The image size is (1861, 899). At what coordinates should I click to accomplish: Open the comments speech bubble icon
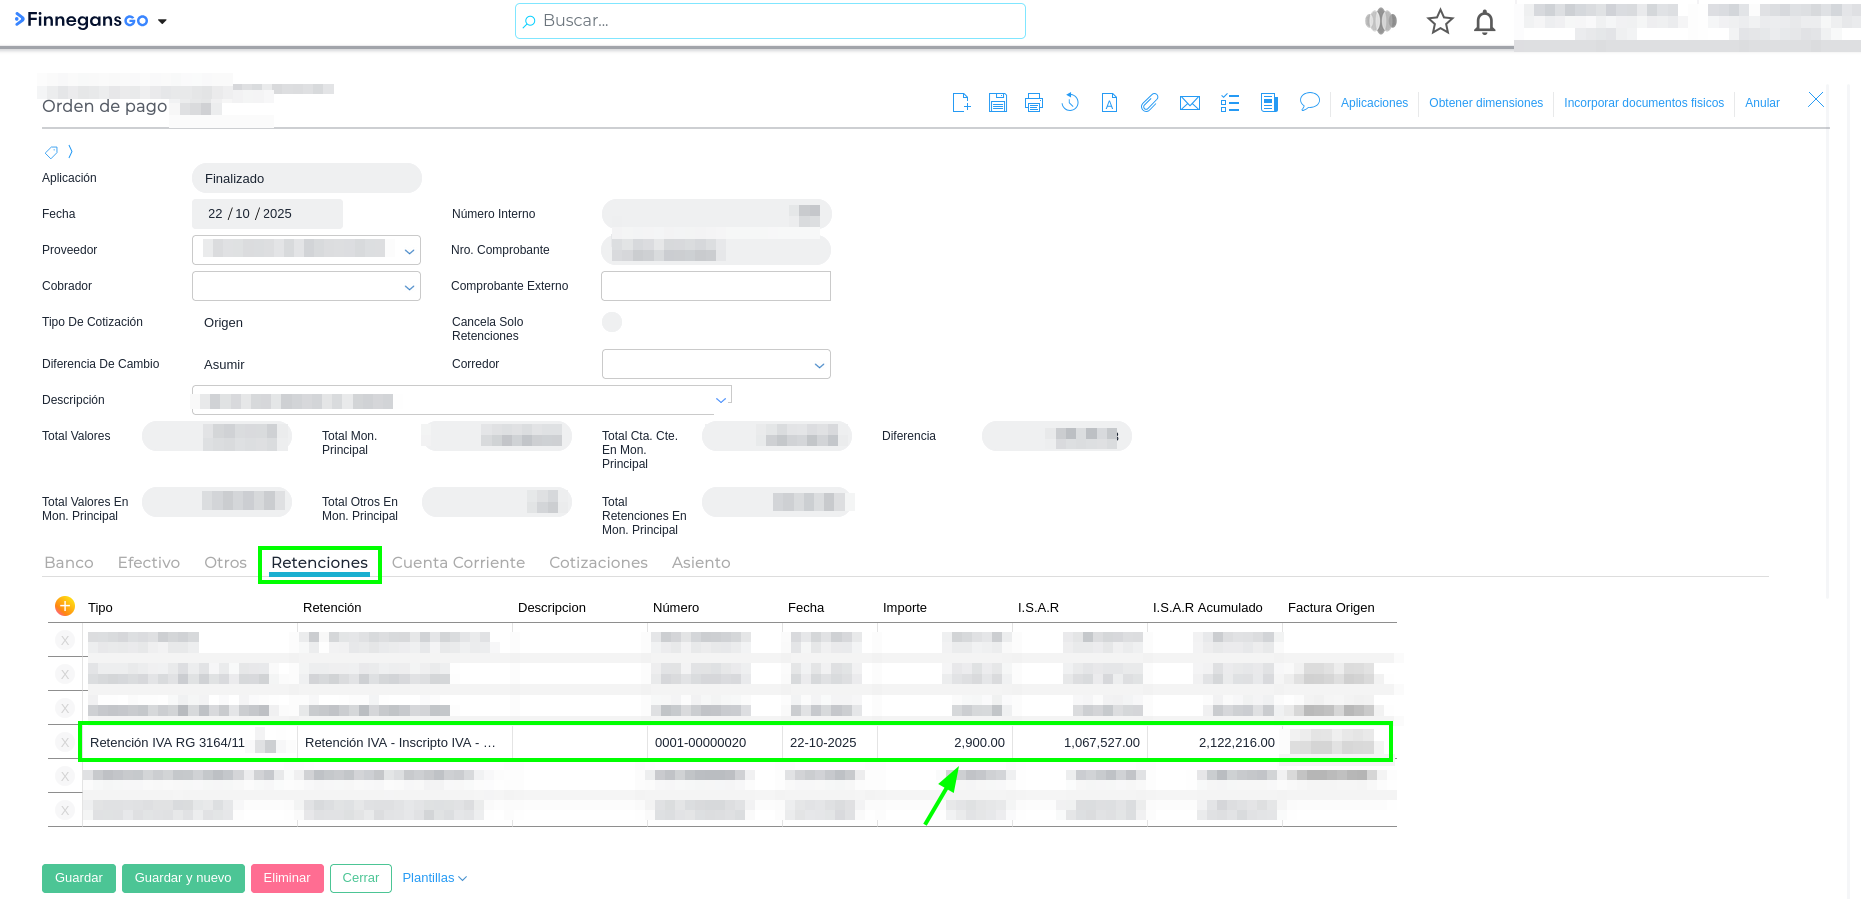click(1309, 102)
